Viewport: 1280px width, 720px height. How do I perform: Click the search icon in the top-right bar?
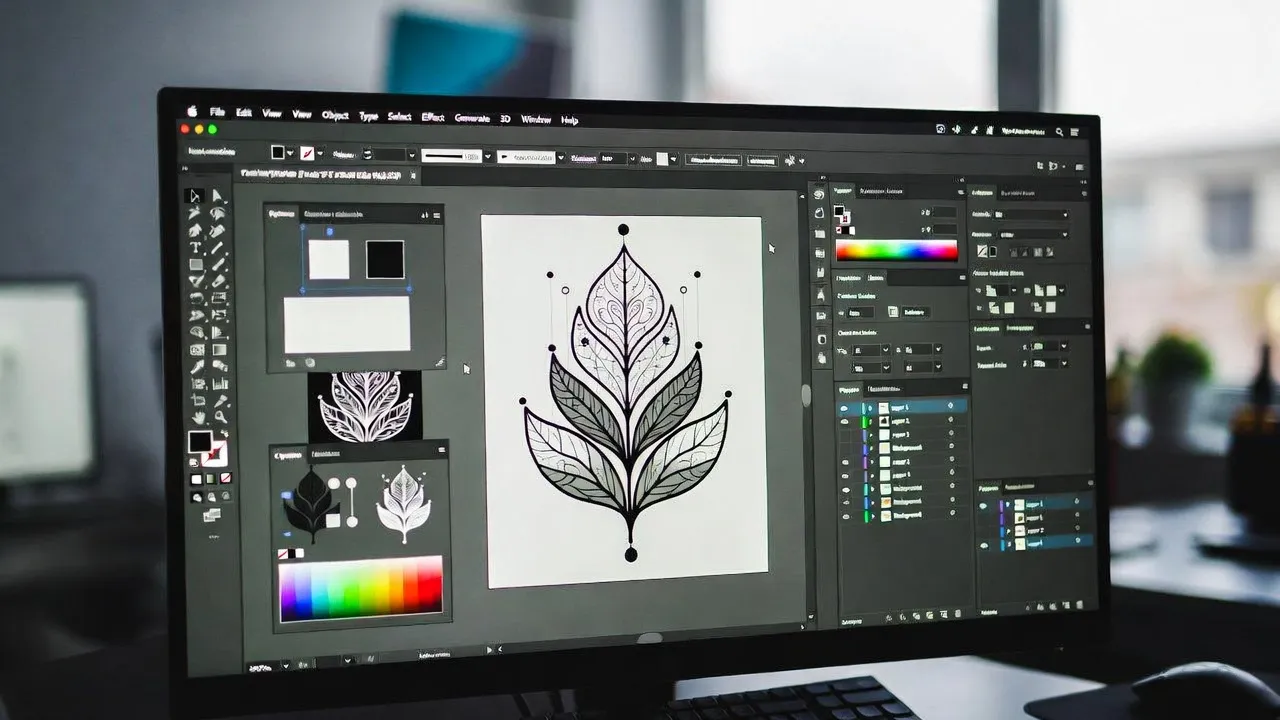(1057, 130)
